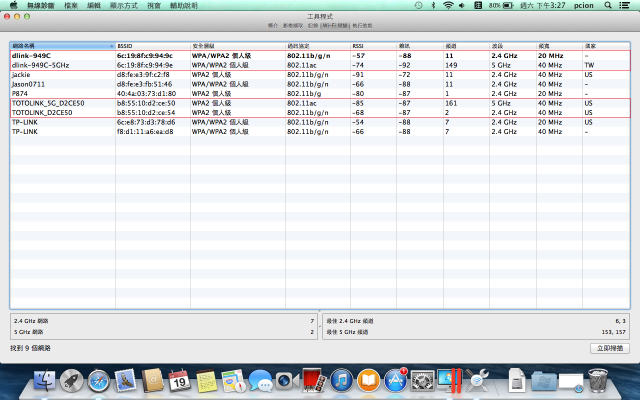The height and width of the screenshot is (400, 640).
Task: Open Trash in the Dock
Action: [x=598, y=381]
